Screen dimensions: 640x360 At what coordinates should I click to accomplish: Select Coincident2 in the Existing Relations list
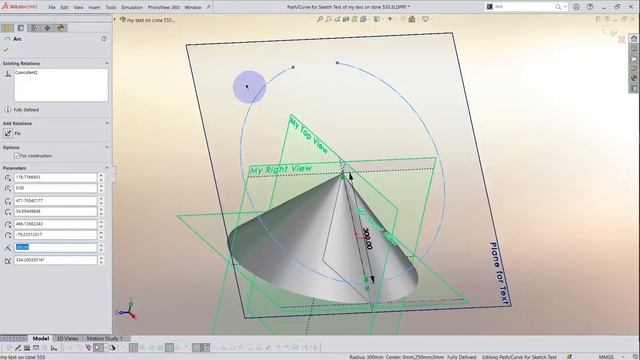(x=26, y=73)
